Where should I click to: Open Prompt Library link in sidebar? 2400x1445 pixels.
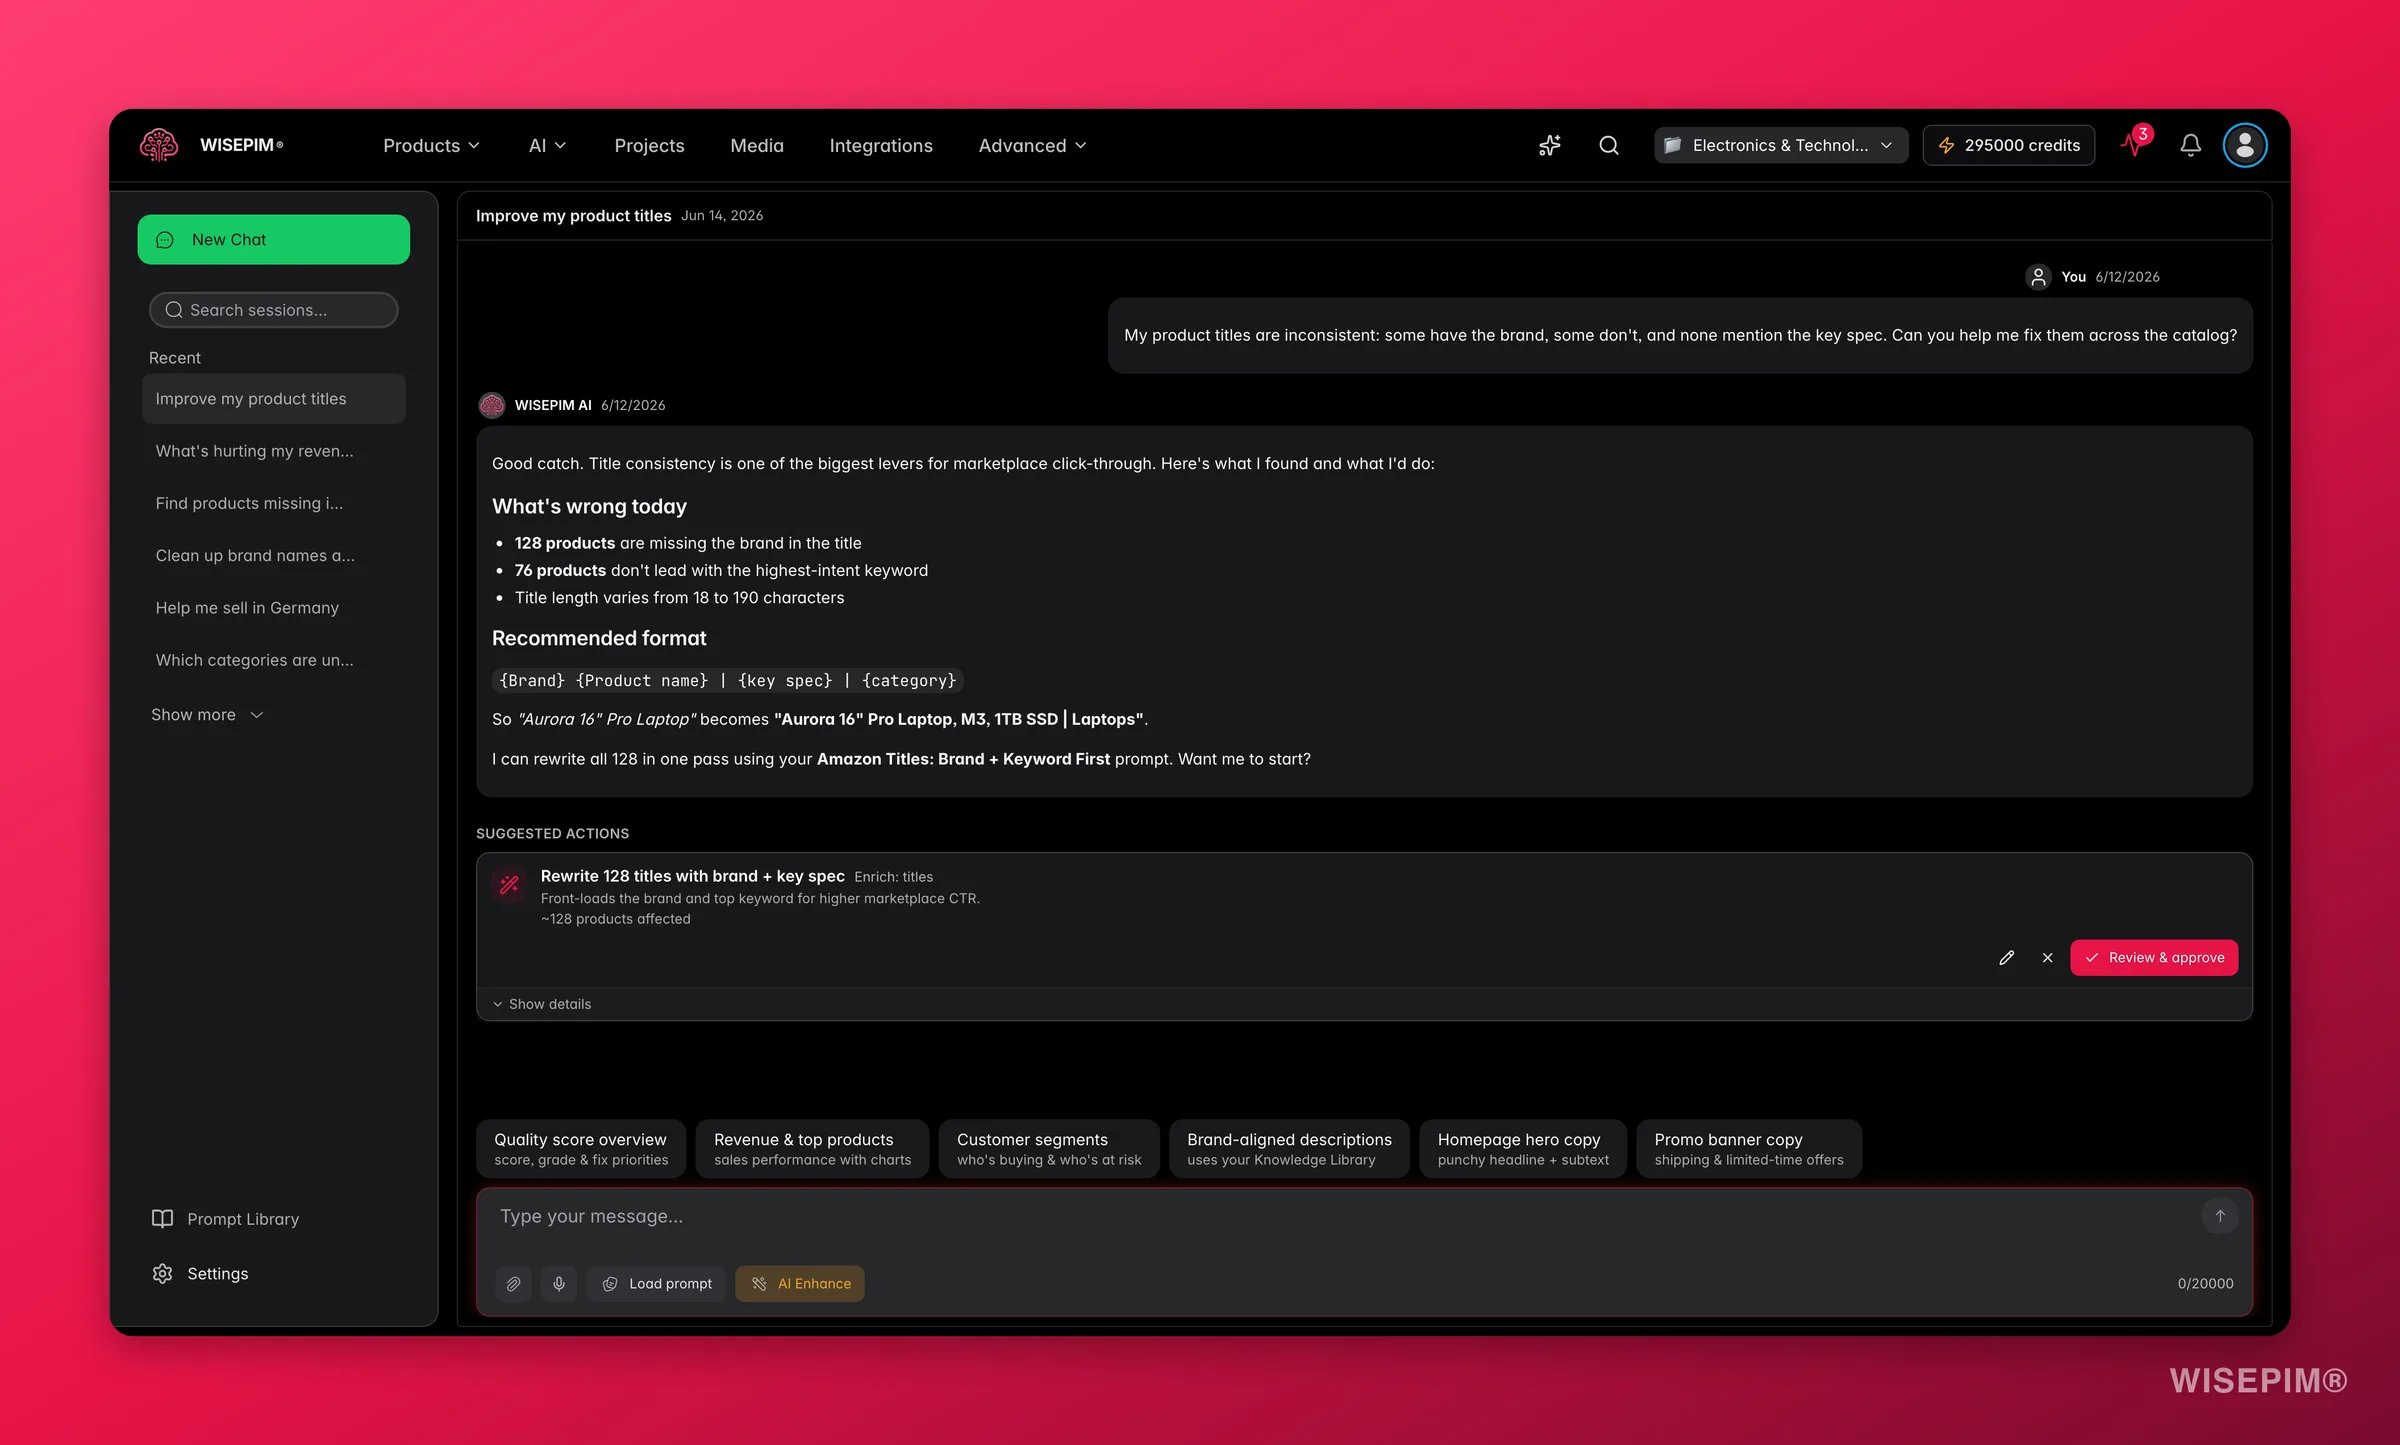pyautogui.click(x=225, y=1218)
